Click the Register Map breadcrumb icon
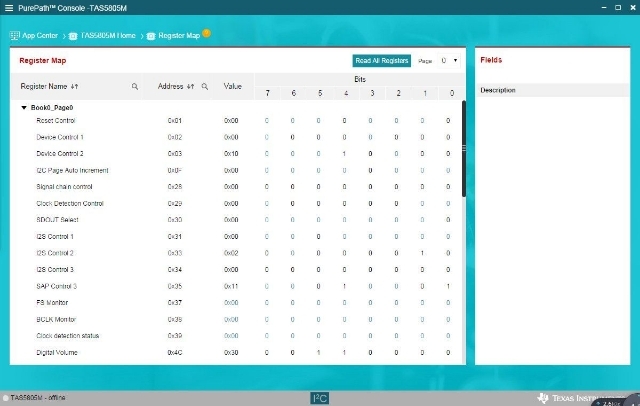The height and width of the screenshot is (406, 640). coord(151,36)
